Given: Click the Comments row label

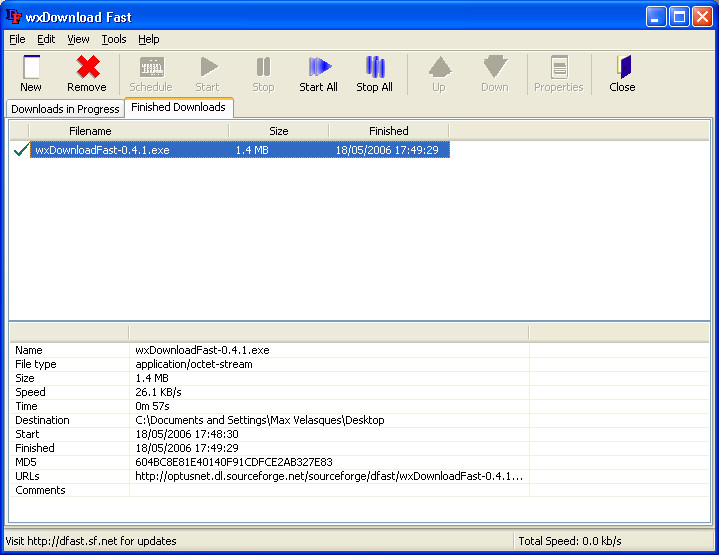Looking at the screenshot, I should pos(40,490).
